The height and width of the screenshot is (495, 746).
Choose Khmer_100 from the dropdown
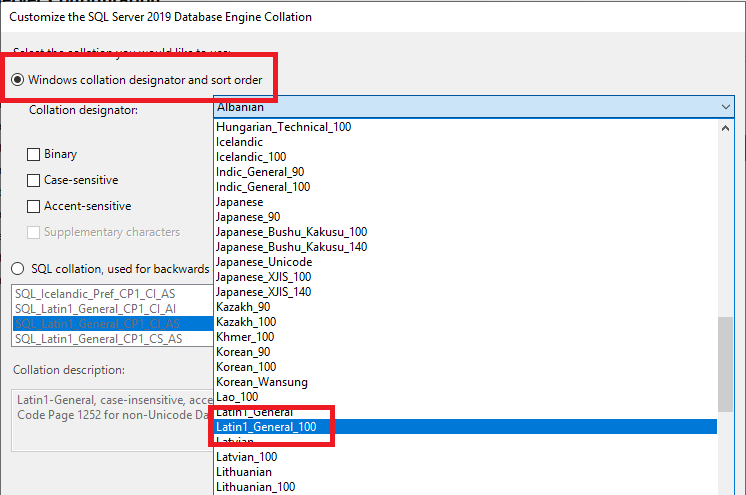click(x=245, y=337)
